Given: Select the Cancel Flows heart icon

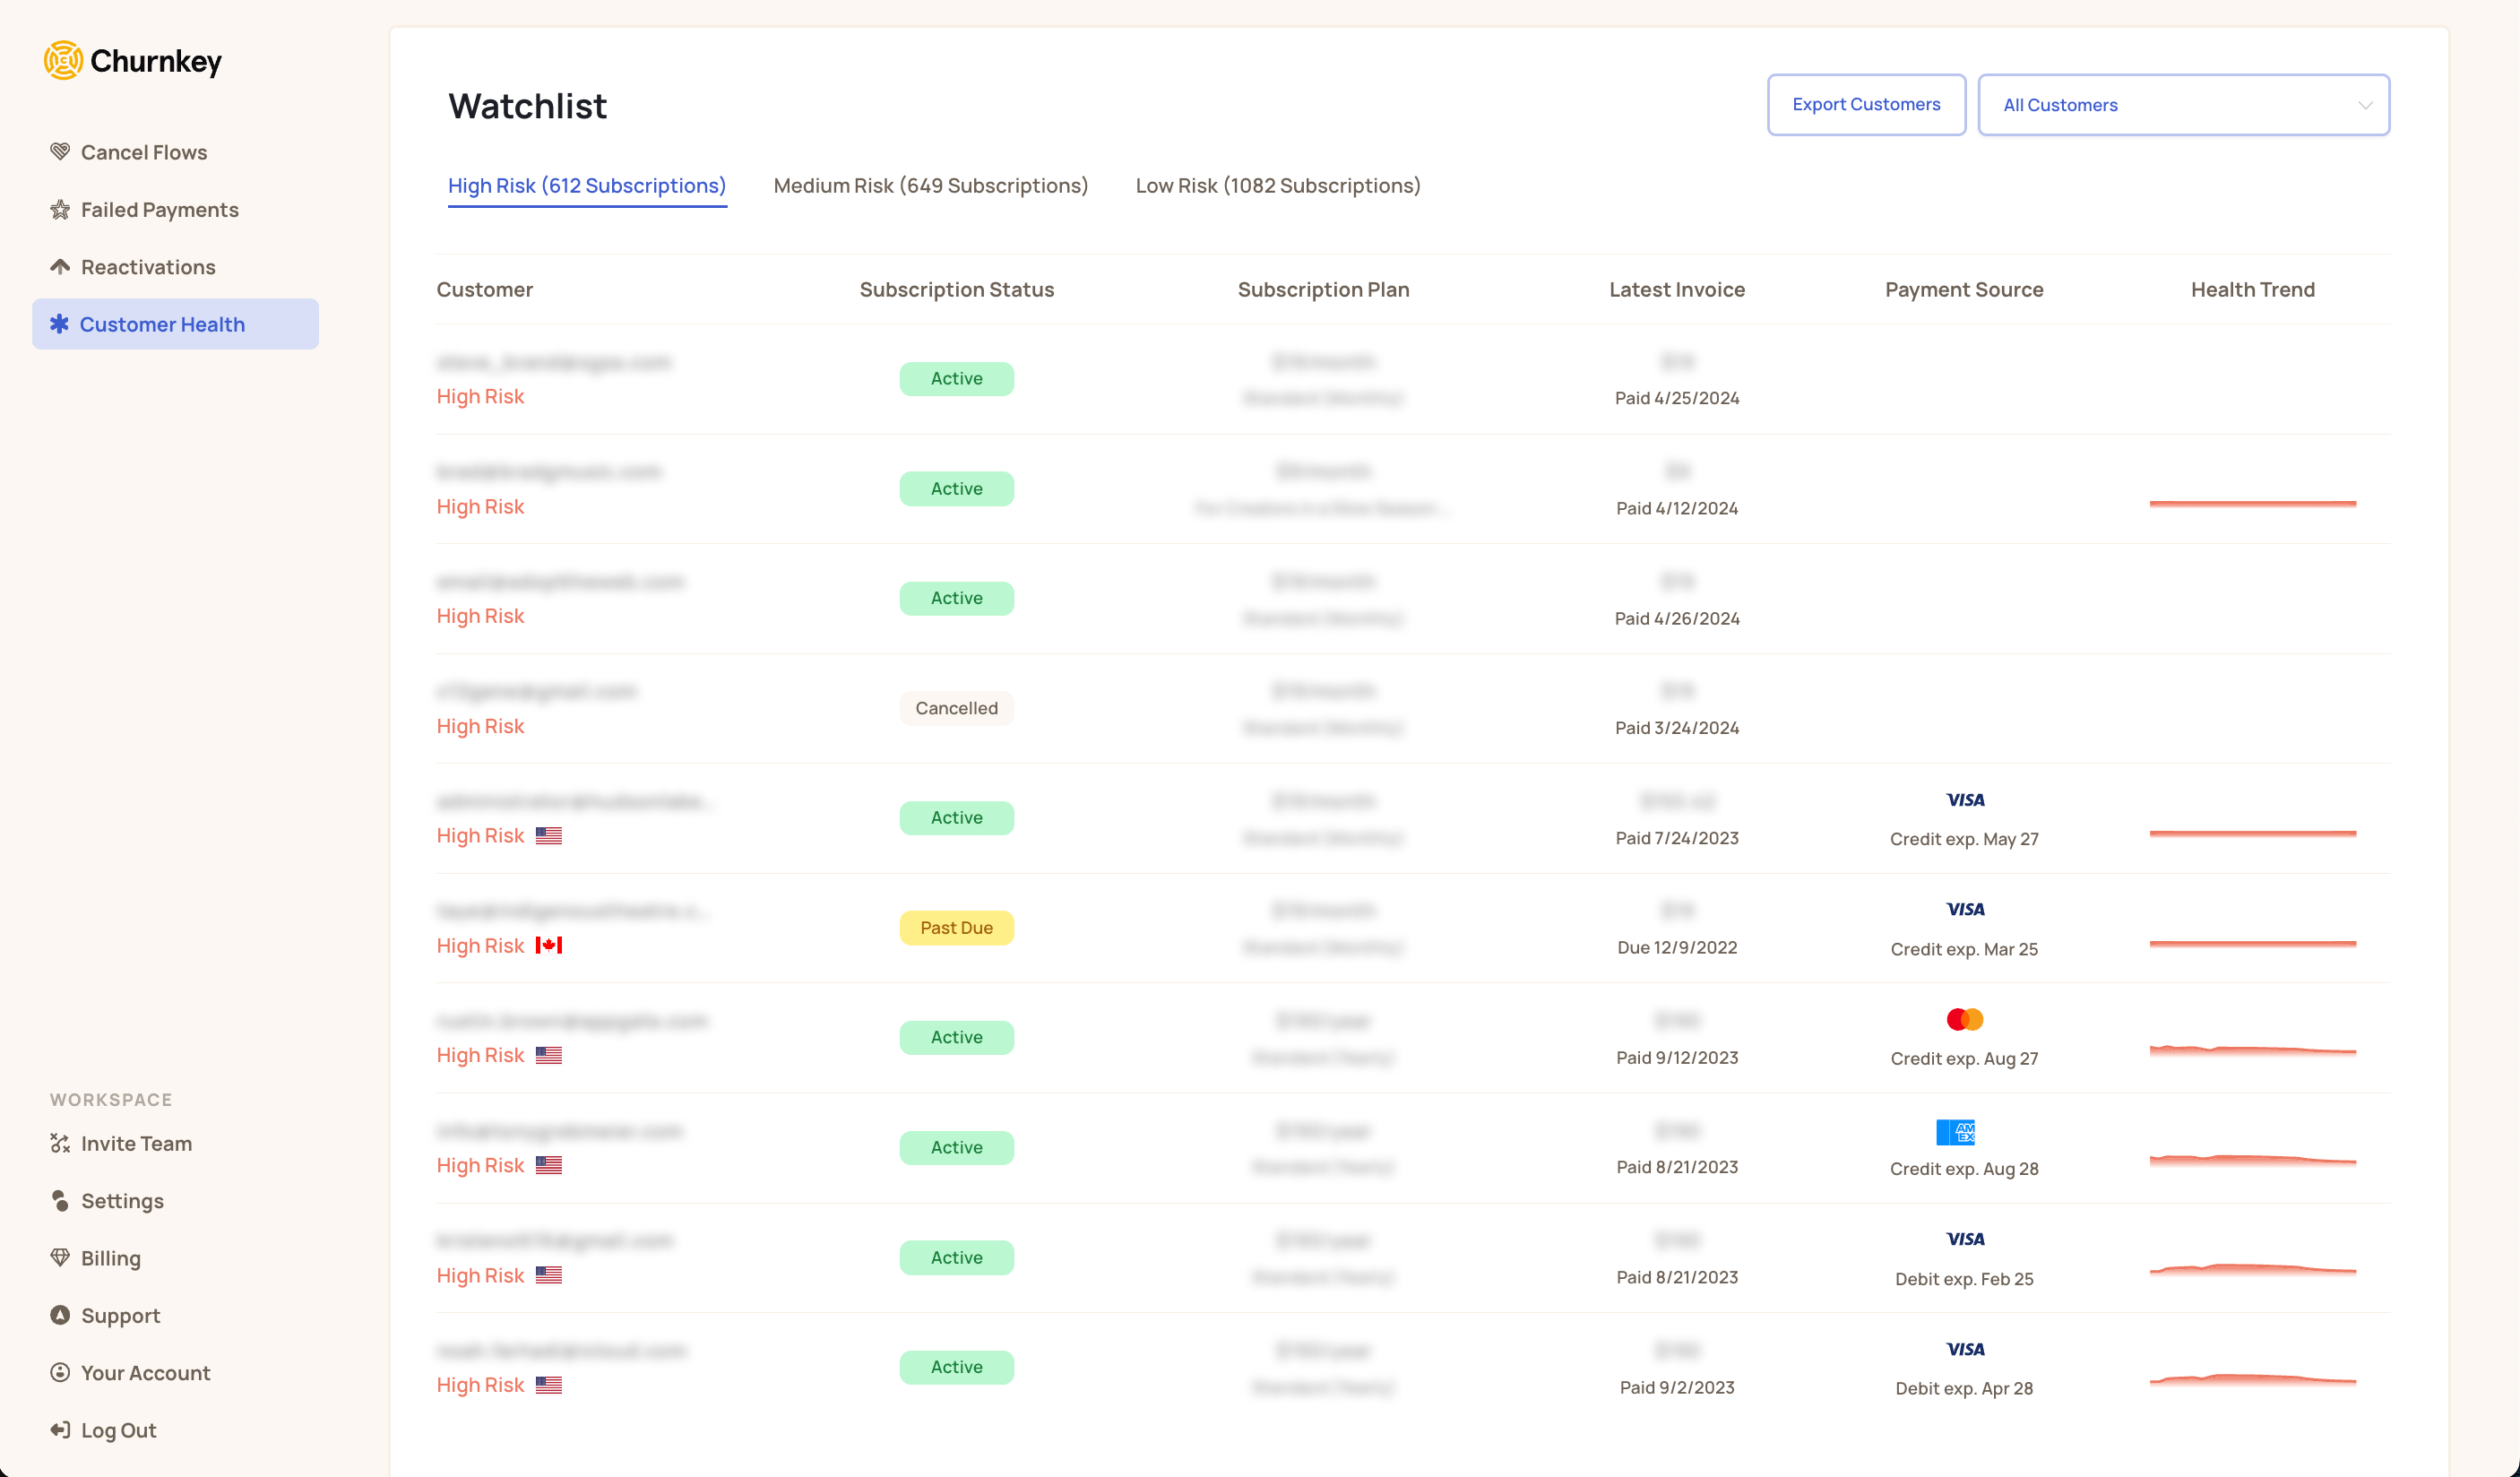Looking at the screenshot, I should tap(61, 151).
